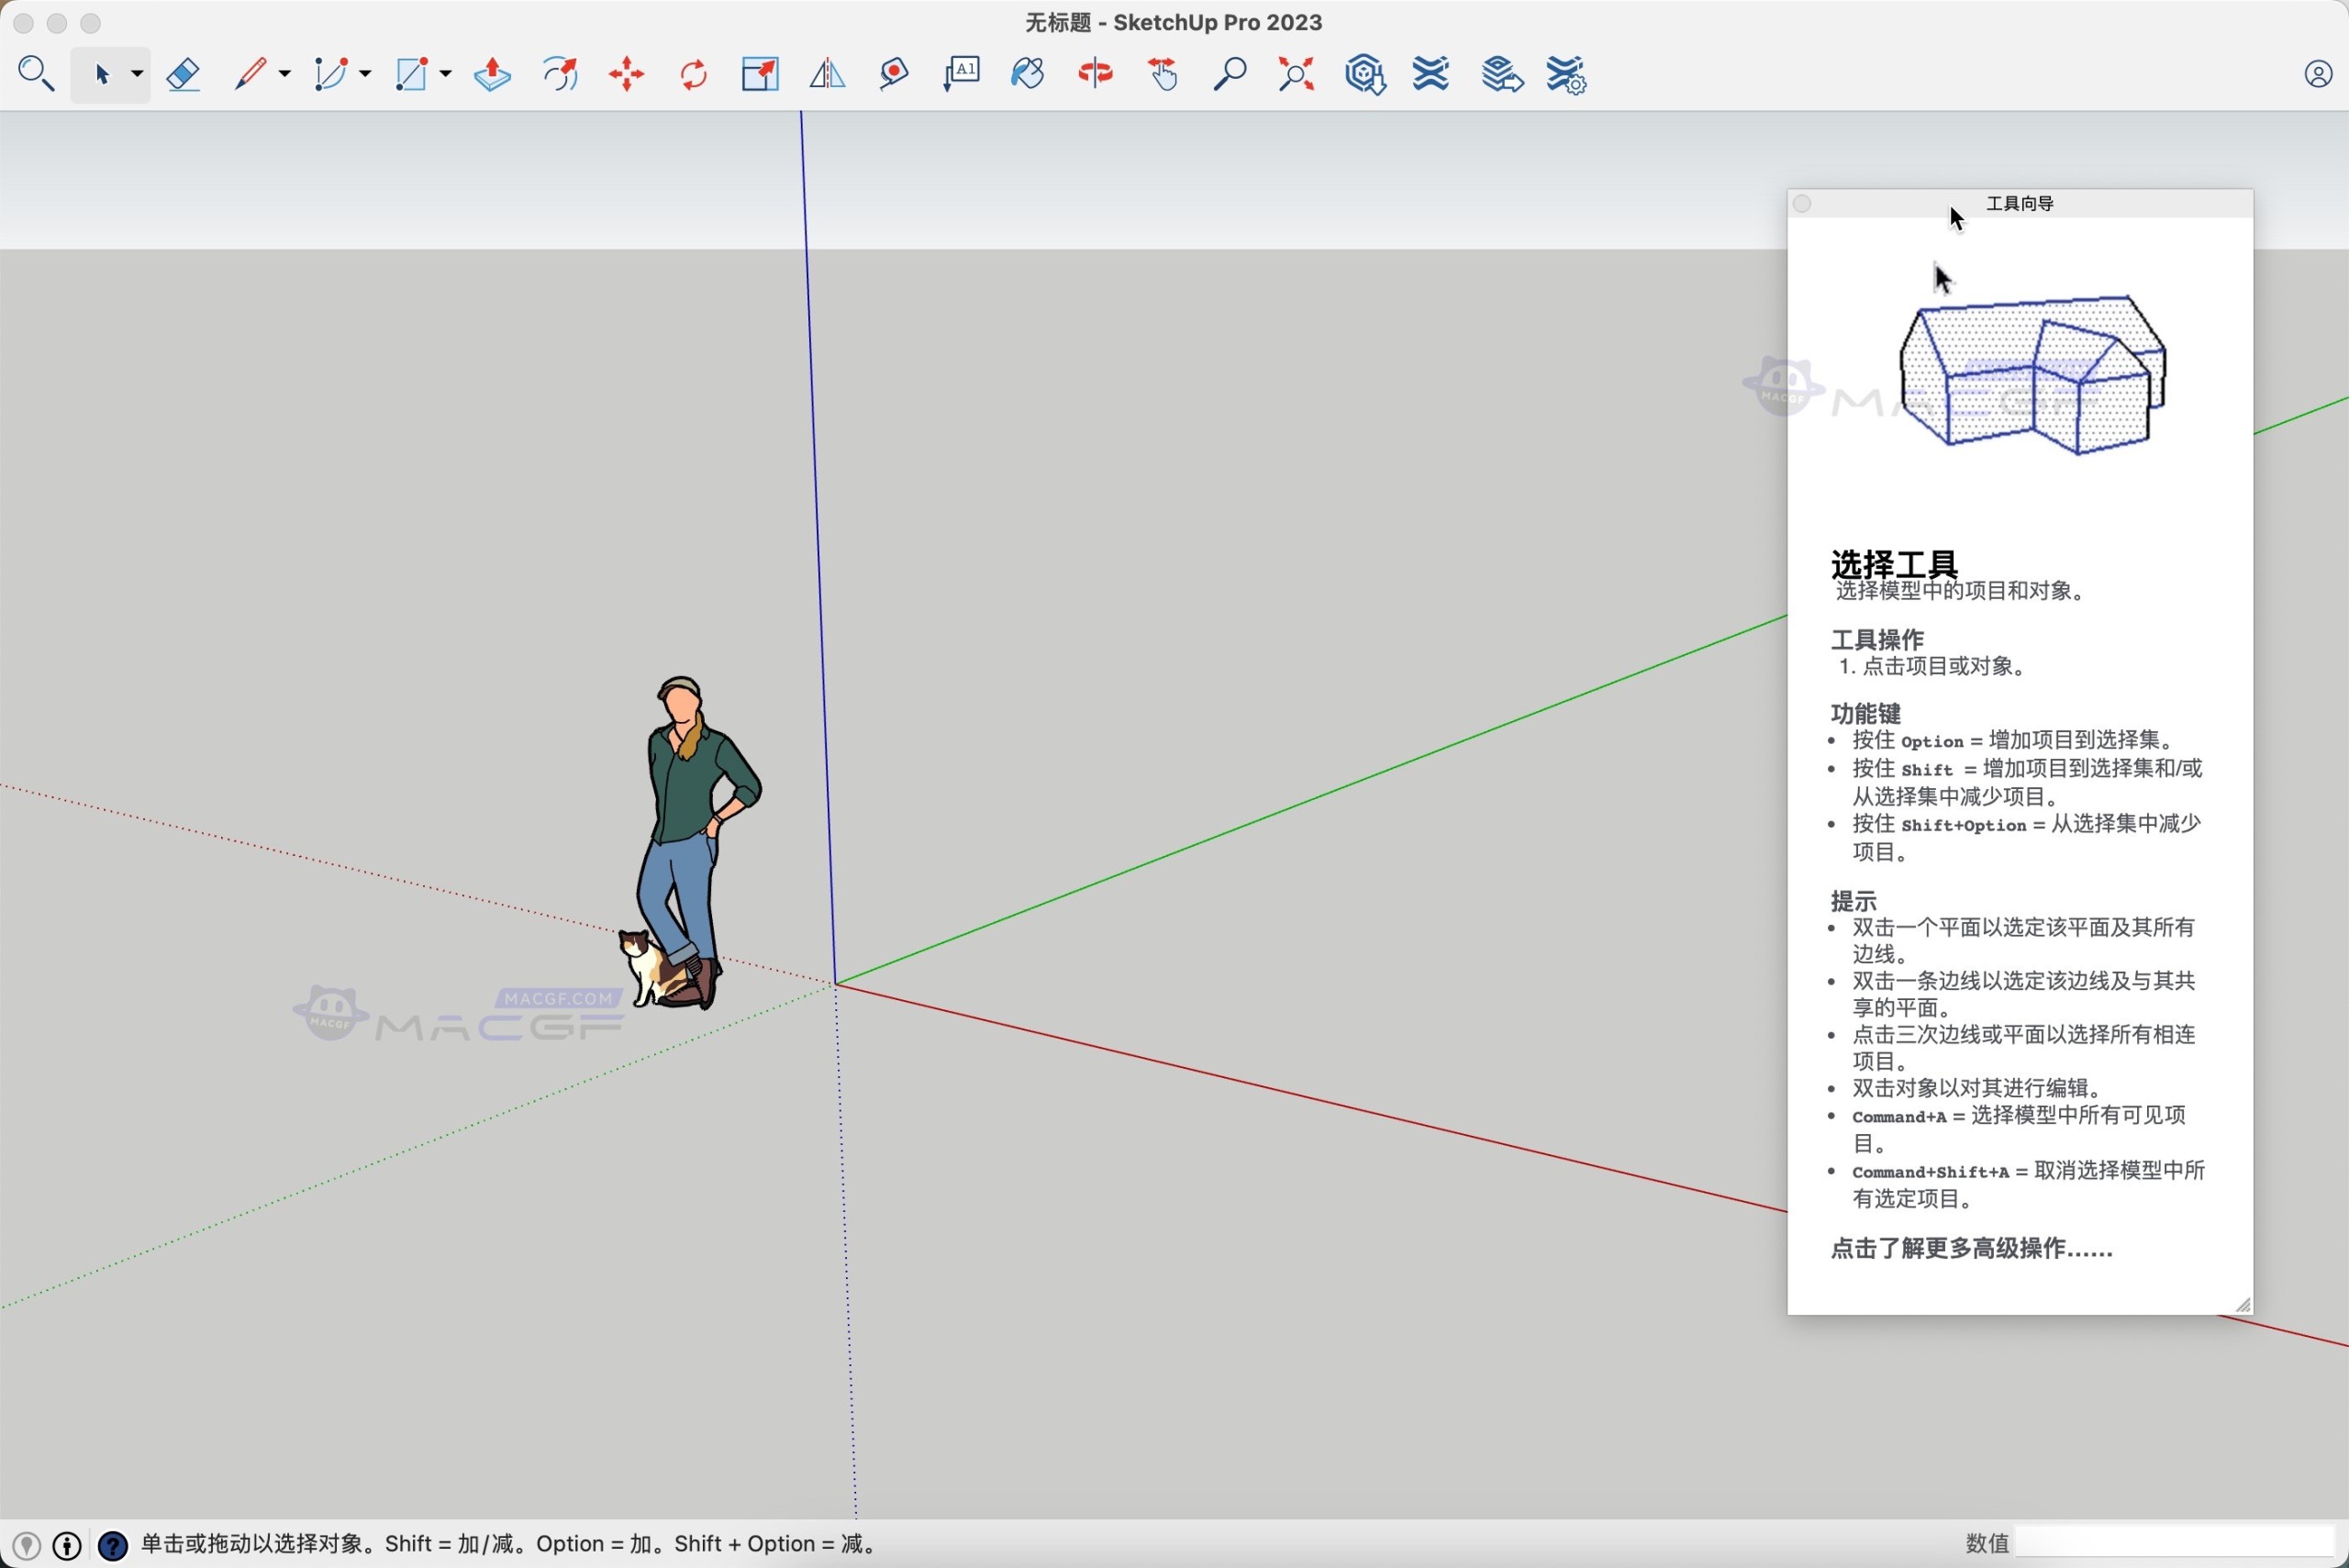The width and height of the screenshot is (2349, 1568).
Task: Expand the Arc tools dropdown
Action: pos(364,74)
